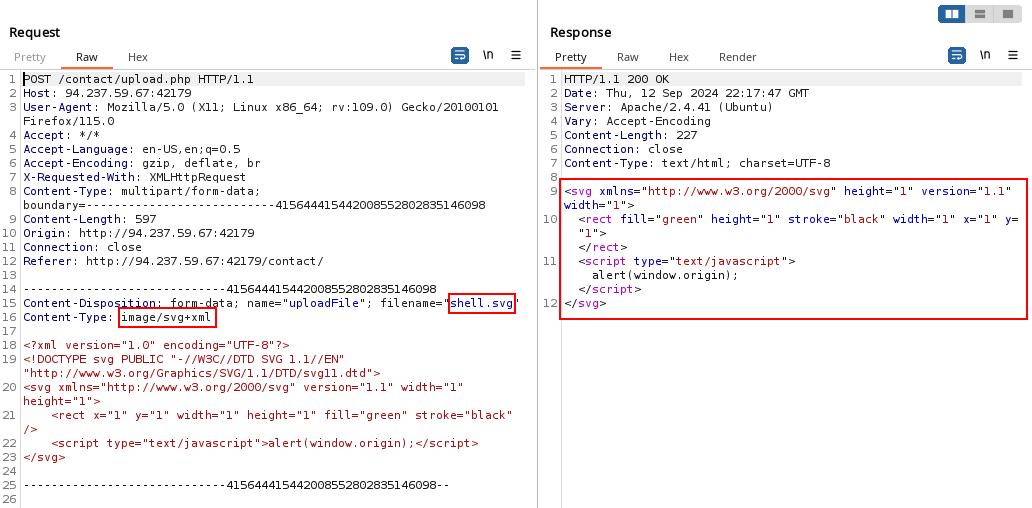
Task: Click the Content-Length: 597 header
Action: pyautogui.click(x=90, y=219)
